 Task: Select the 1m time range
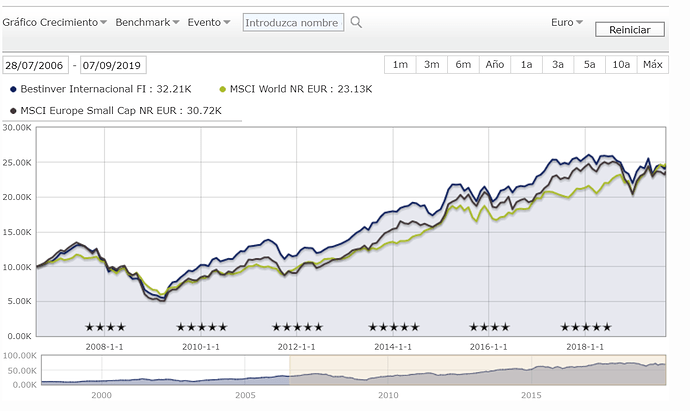click(x=400, y=65)
